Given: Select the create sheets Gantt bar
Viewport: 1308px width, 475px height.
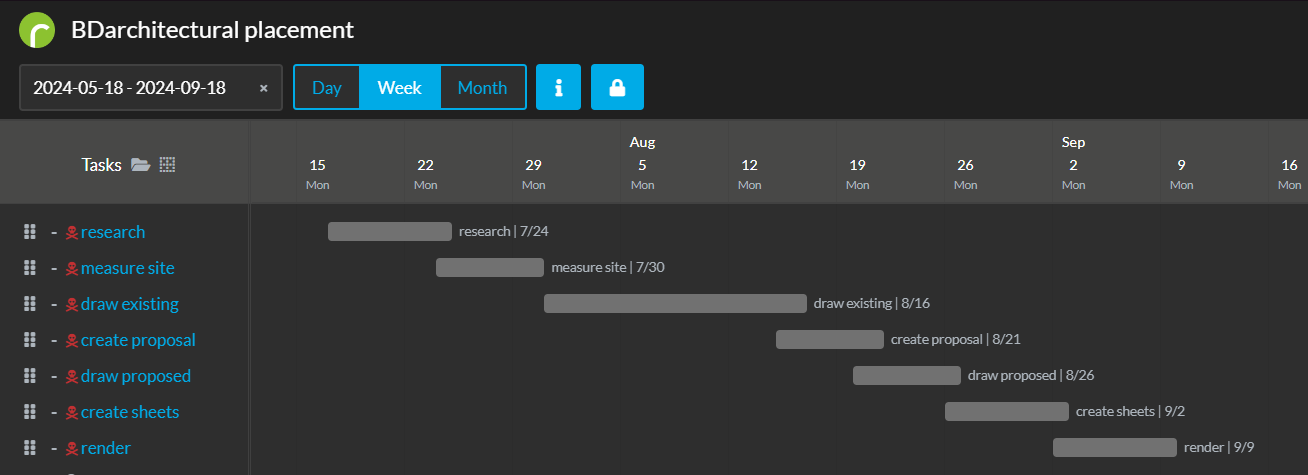Looking at the screenshot, I should [x=1007, y=412].
